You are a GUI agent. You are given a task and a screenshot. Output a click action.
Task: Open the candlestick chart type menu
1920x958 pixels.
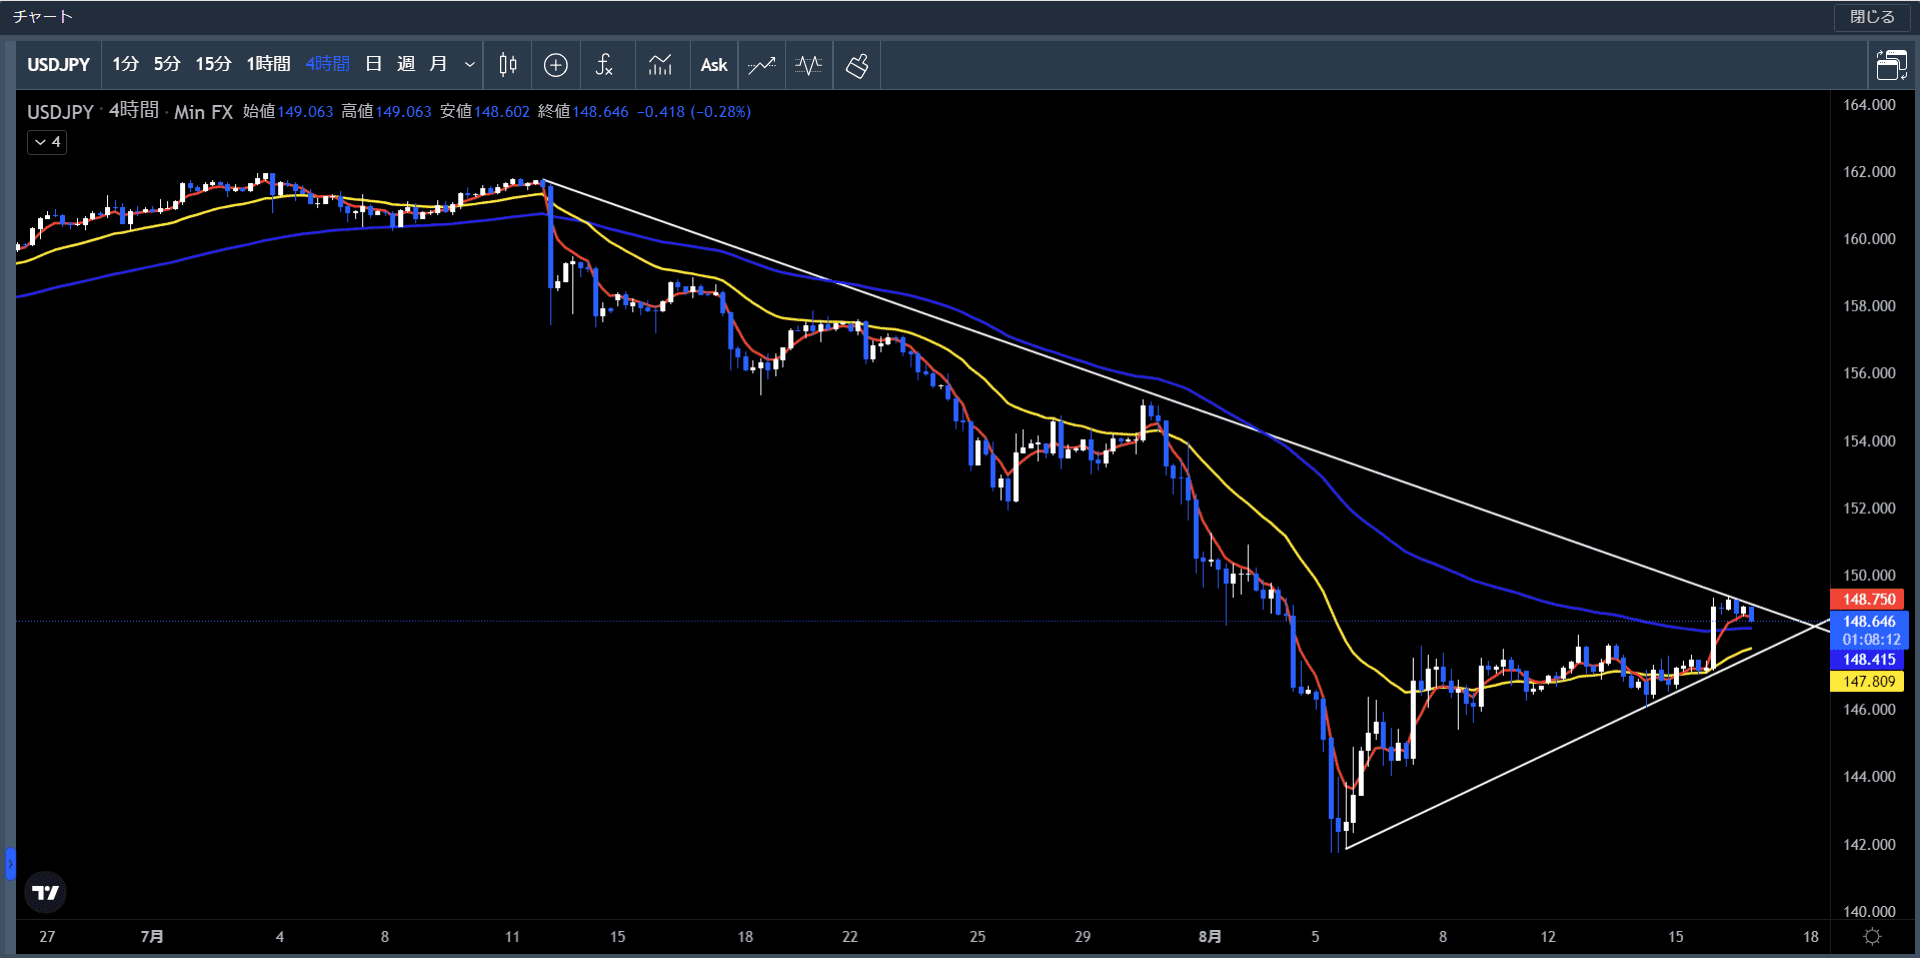point(508,65)
